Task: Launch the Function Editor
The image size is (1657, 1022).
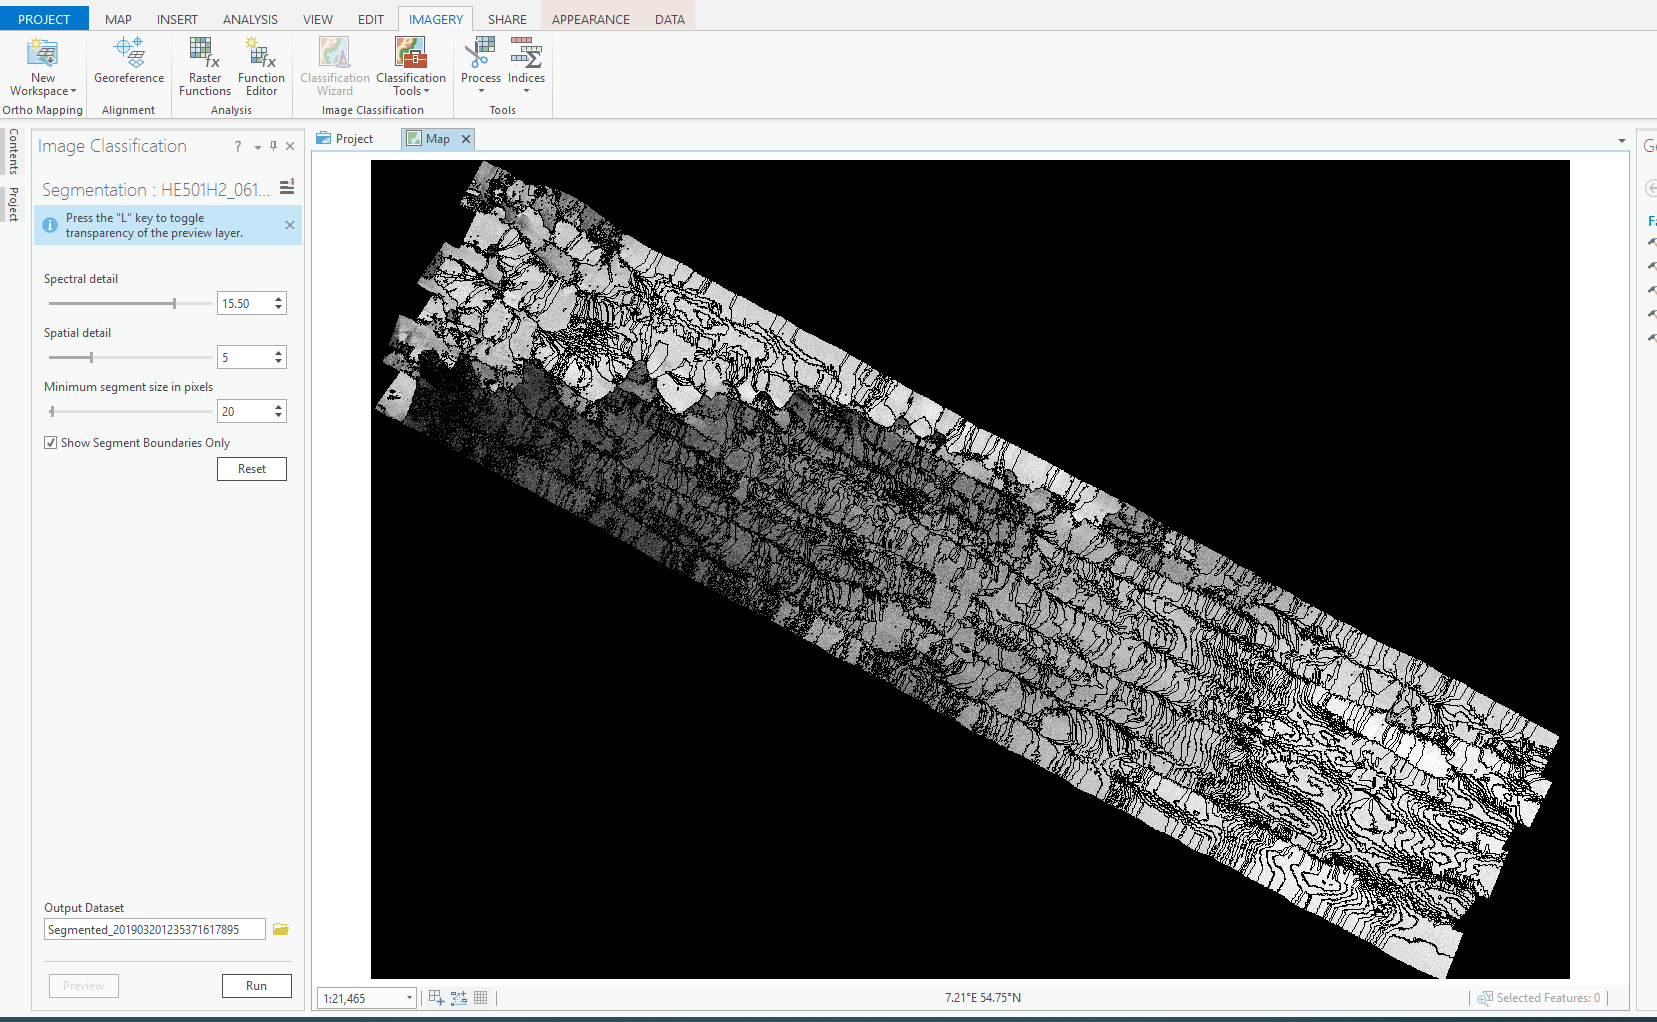Action: click(x=261, y=66)
